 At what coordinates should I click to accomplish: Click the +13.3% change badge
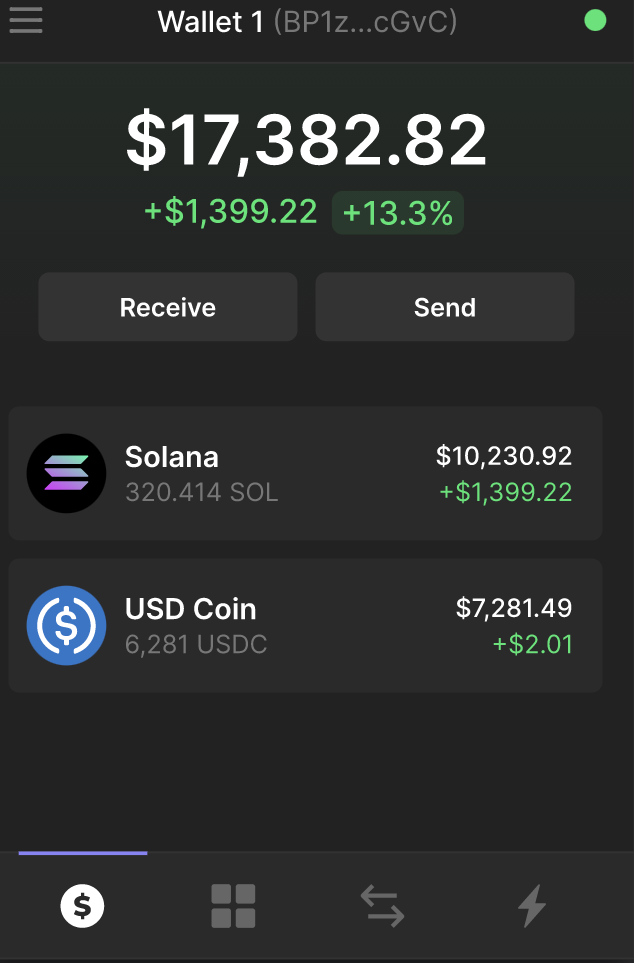[397, 212]
